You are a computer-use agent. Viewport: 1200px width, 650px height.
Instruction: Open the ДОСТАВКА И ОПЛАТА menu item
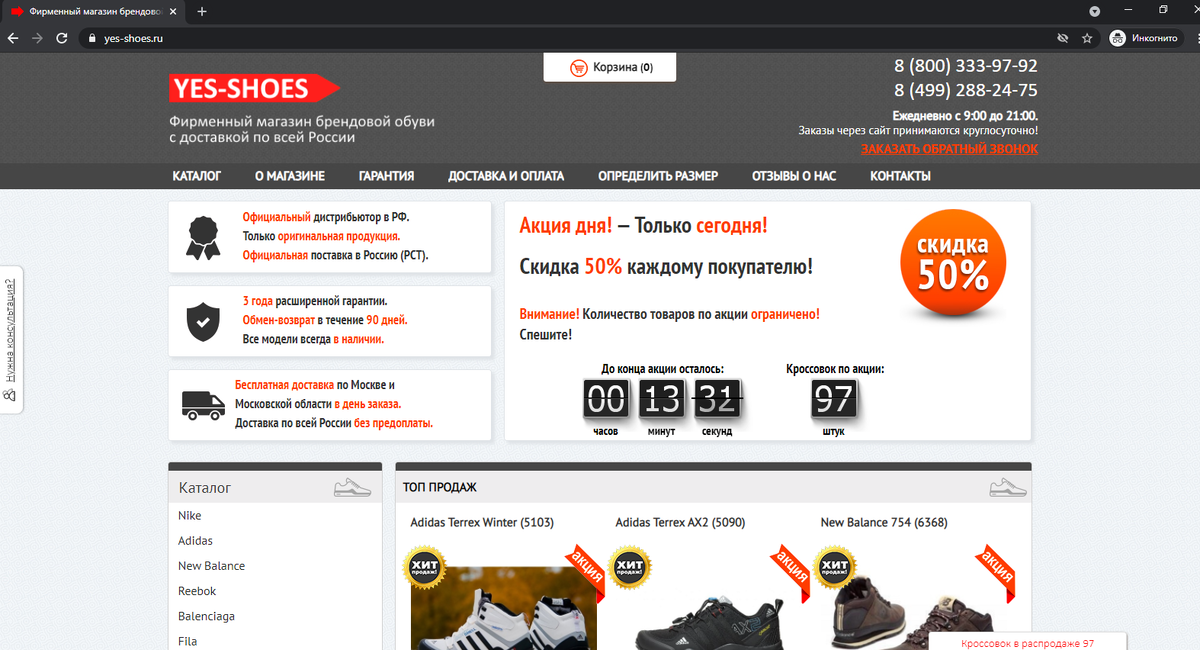click(506, 176)
